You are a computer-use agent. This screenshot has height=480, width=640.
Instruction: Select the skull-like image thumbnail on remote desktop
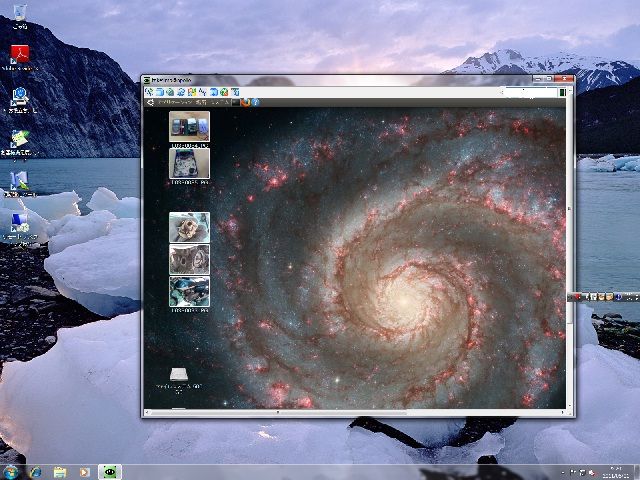point(189,227)
